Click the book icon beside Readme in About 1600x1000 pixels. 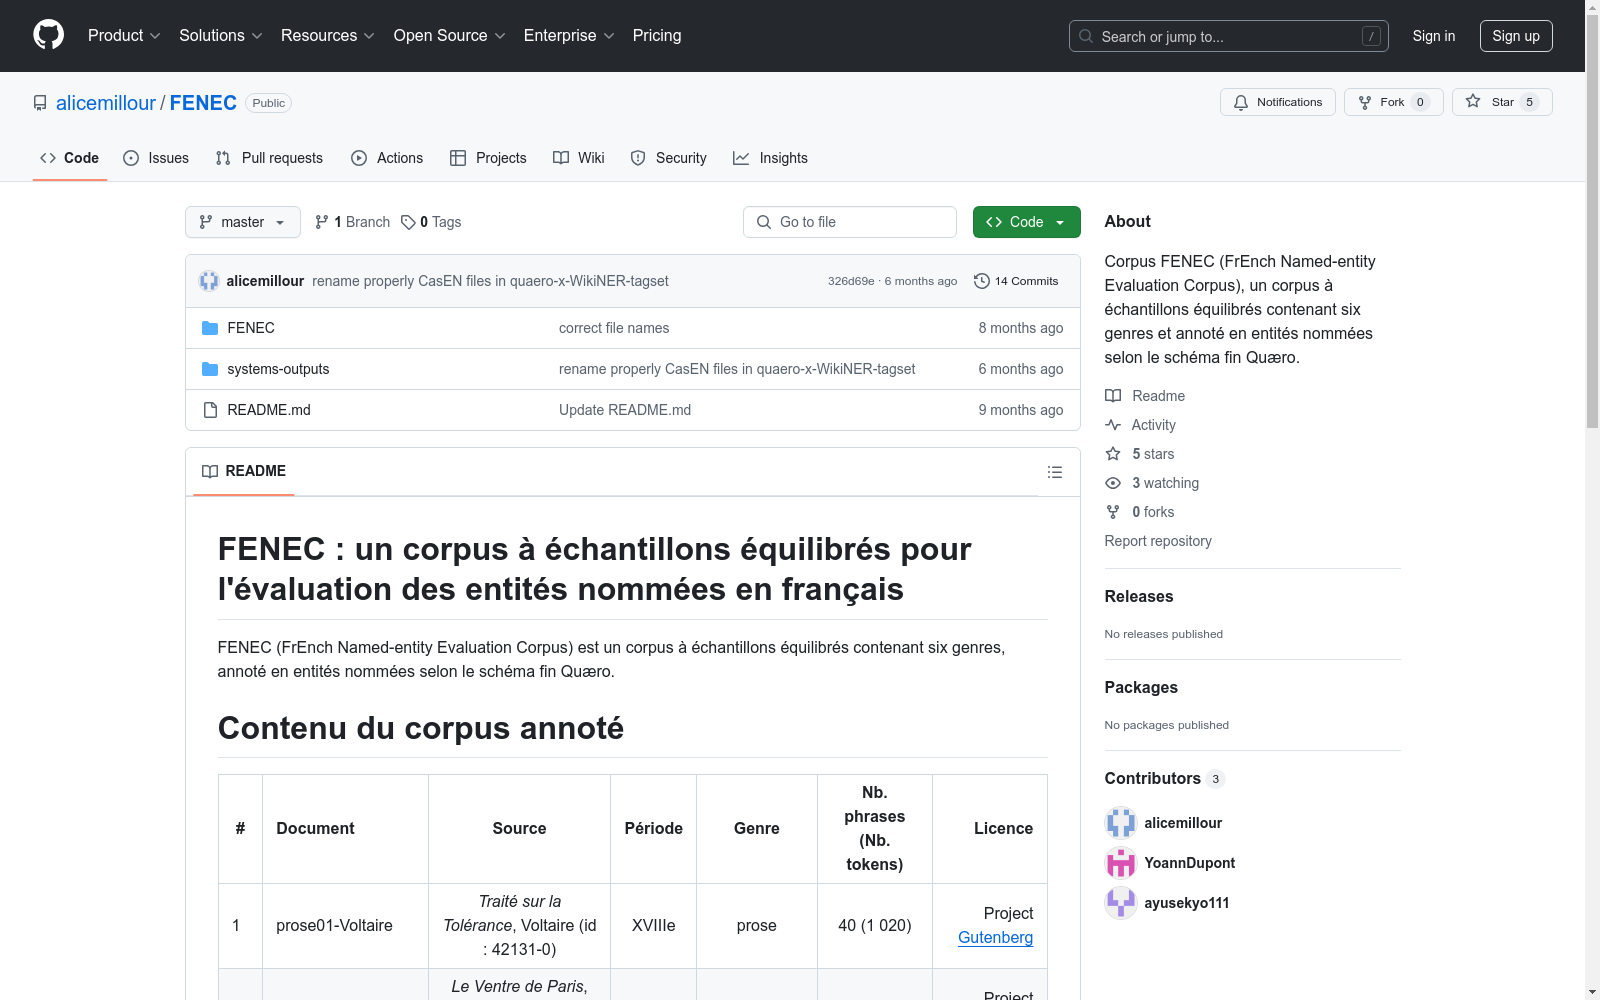[1113, 396]
